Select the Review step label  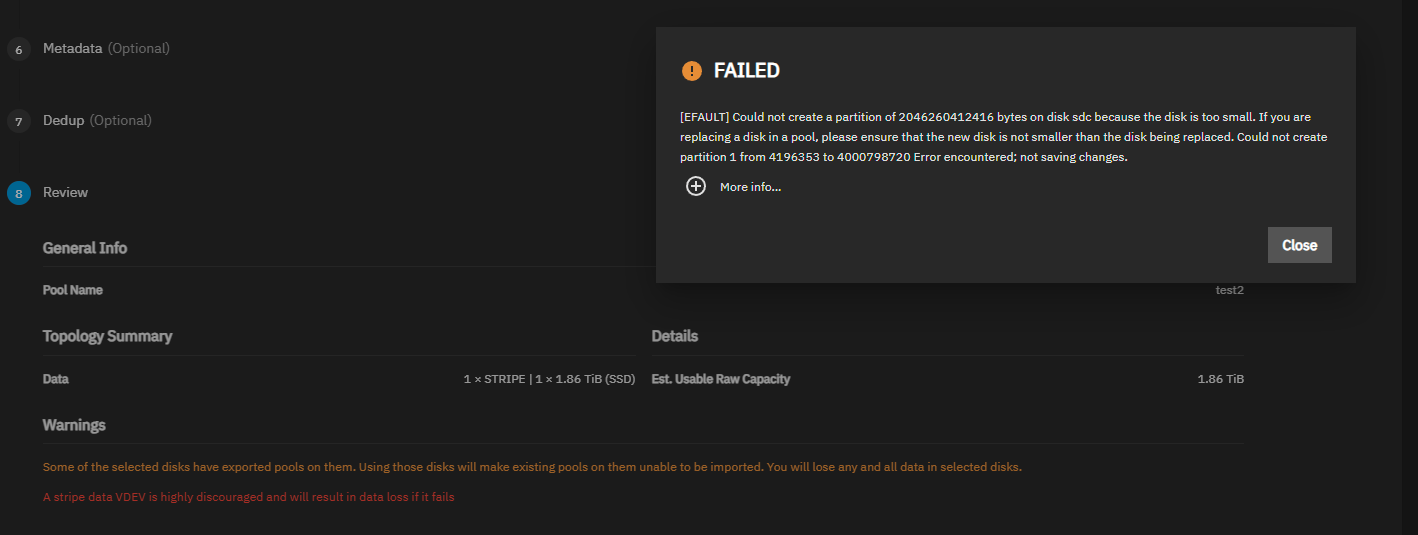pyautogui.click(x=65, y=192)
